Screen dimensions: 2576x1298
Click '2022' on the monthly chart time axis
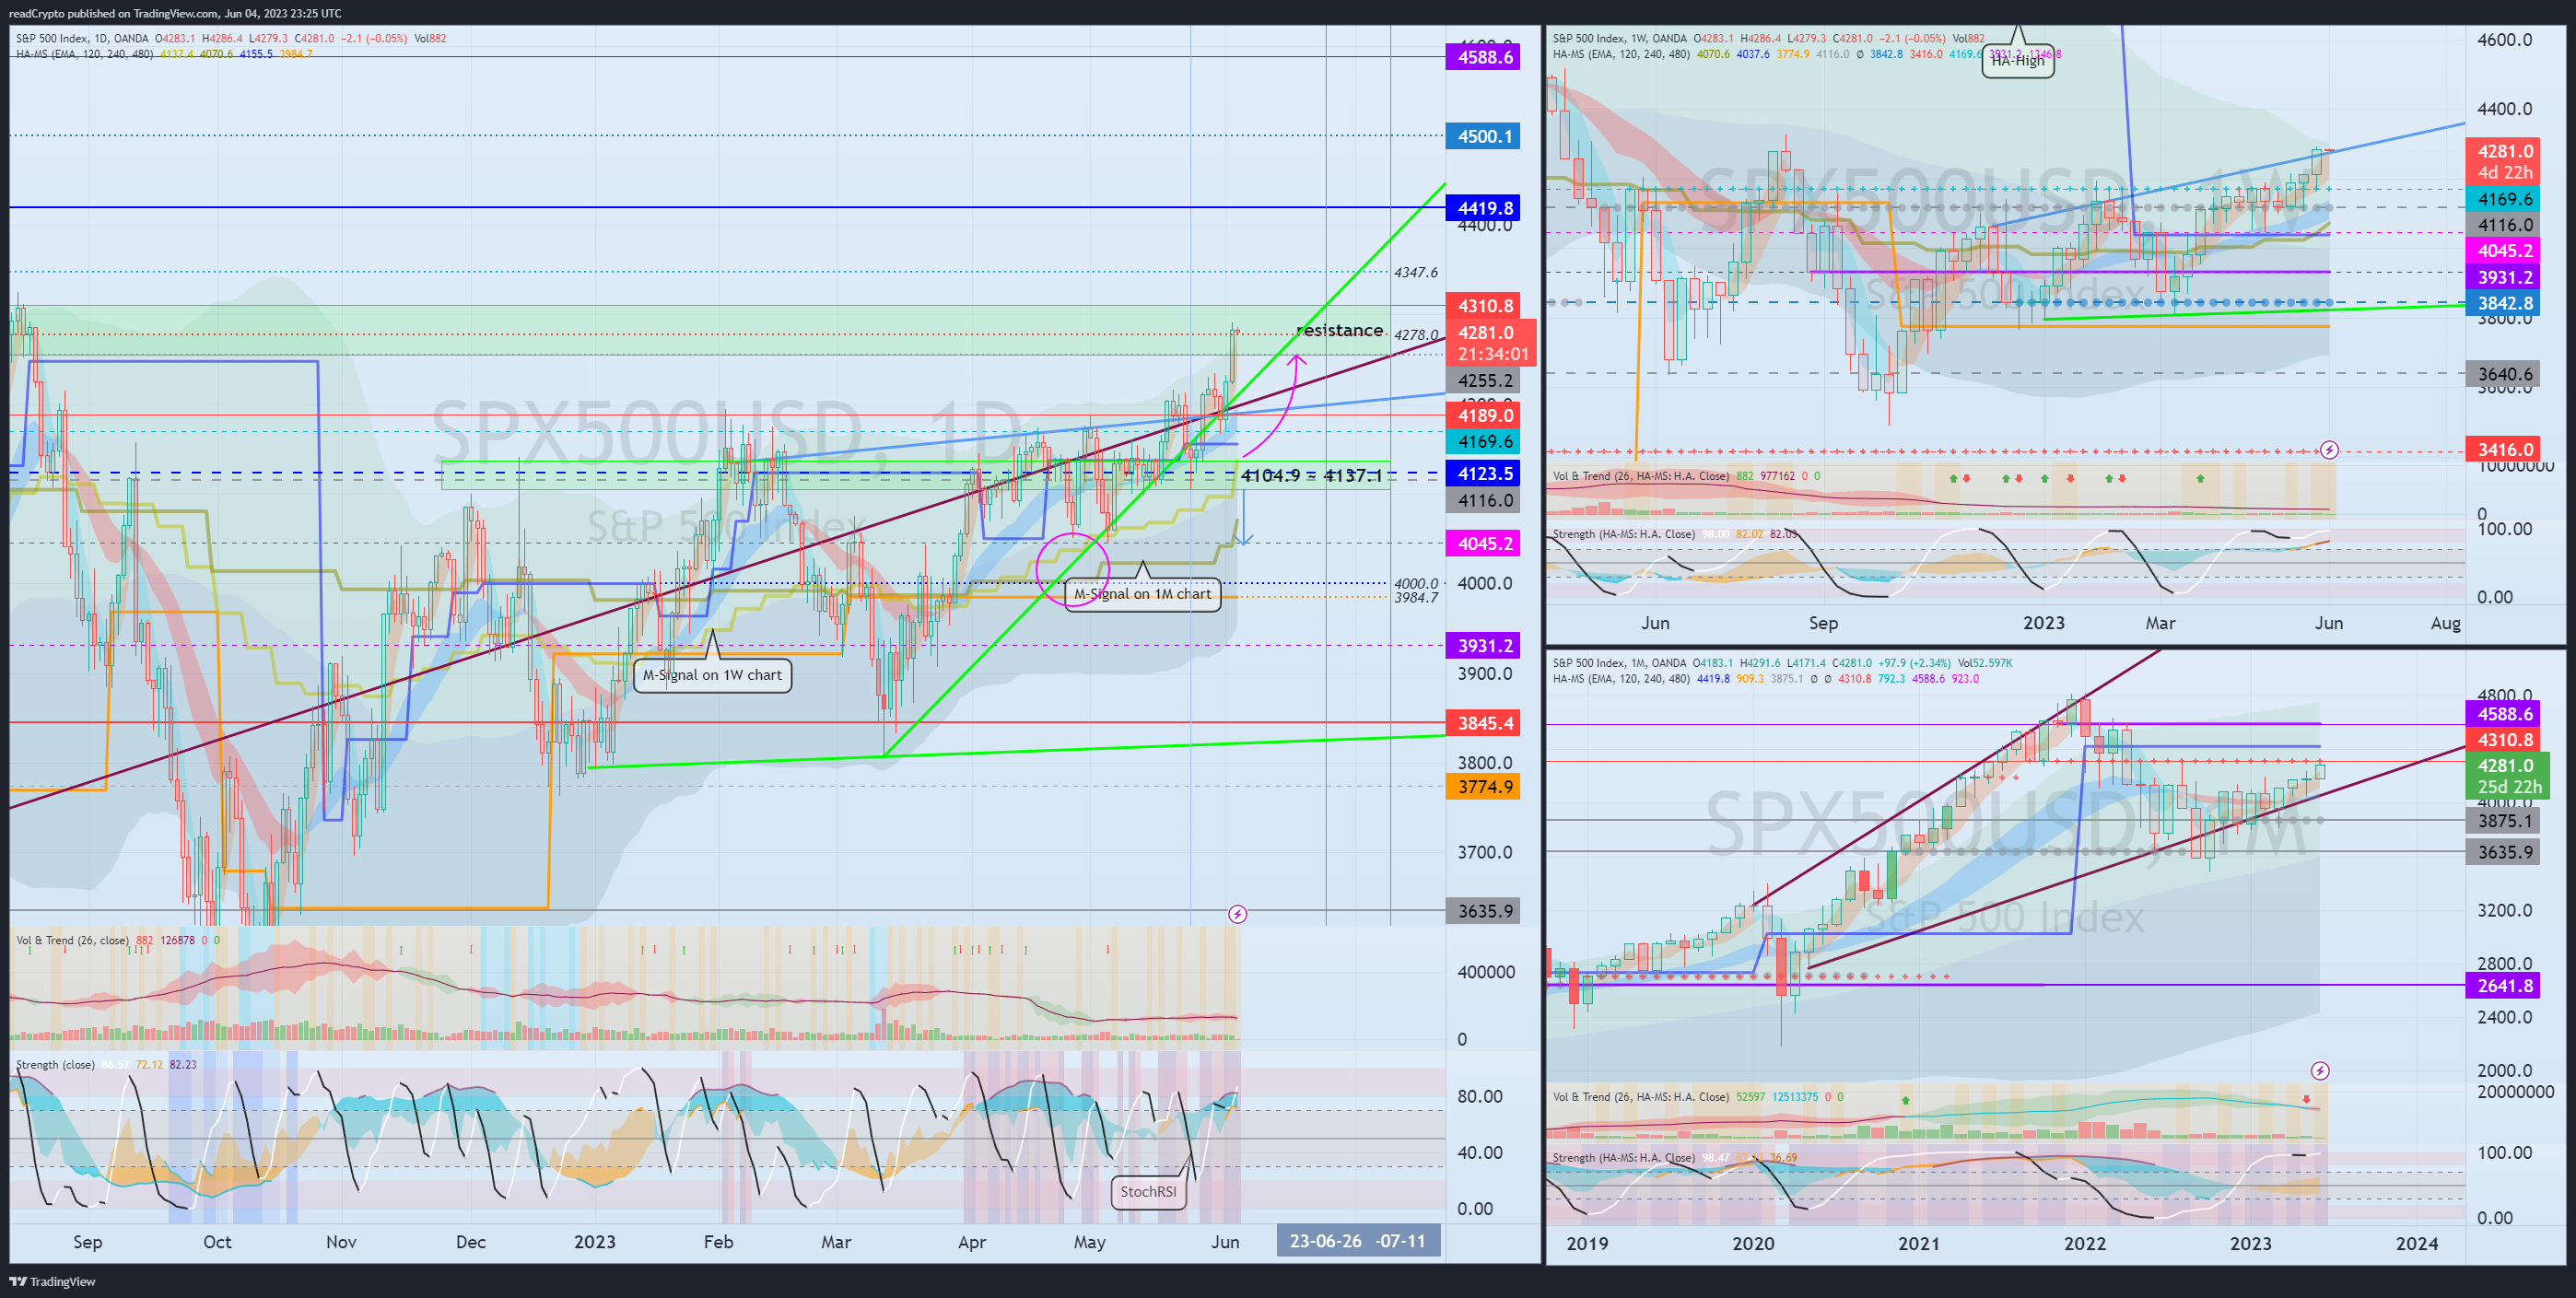2085,1244
